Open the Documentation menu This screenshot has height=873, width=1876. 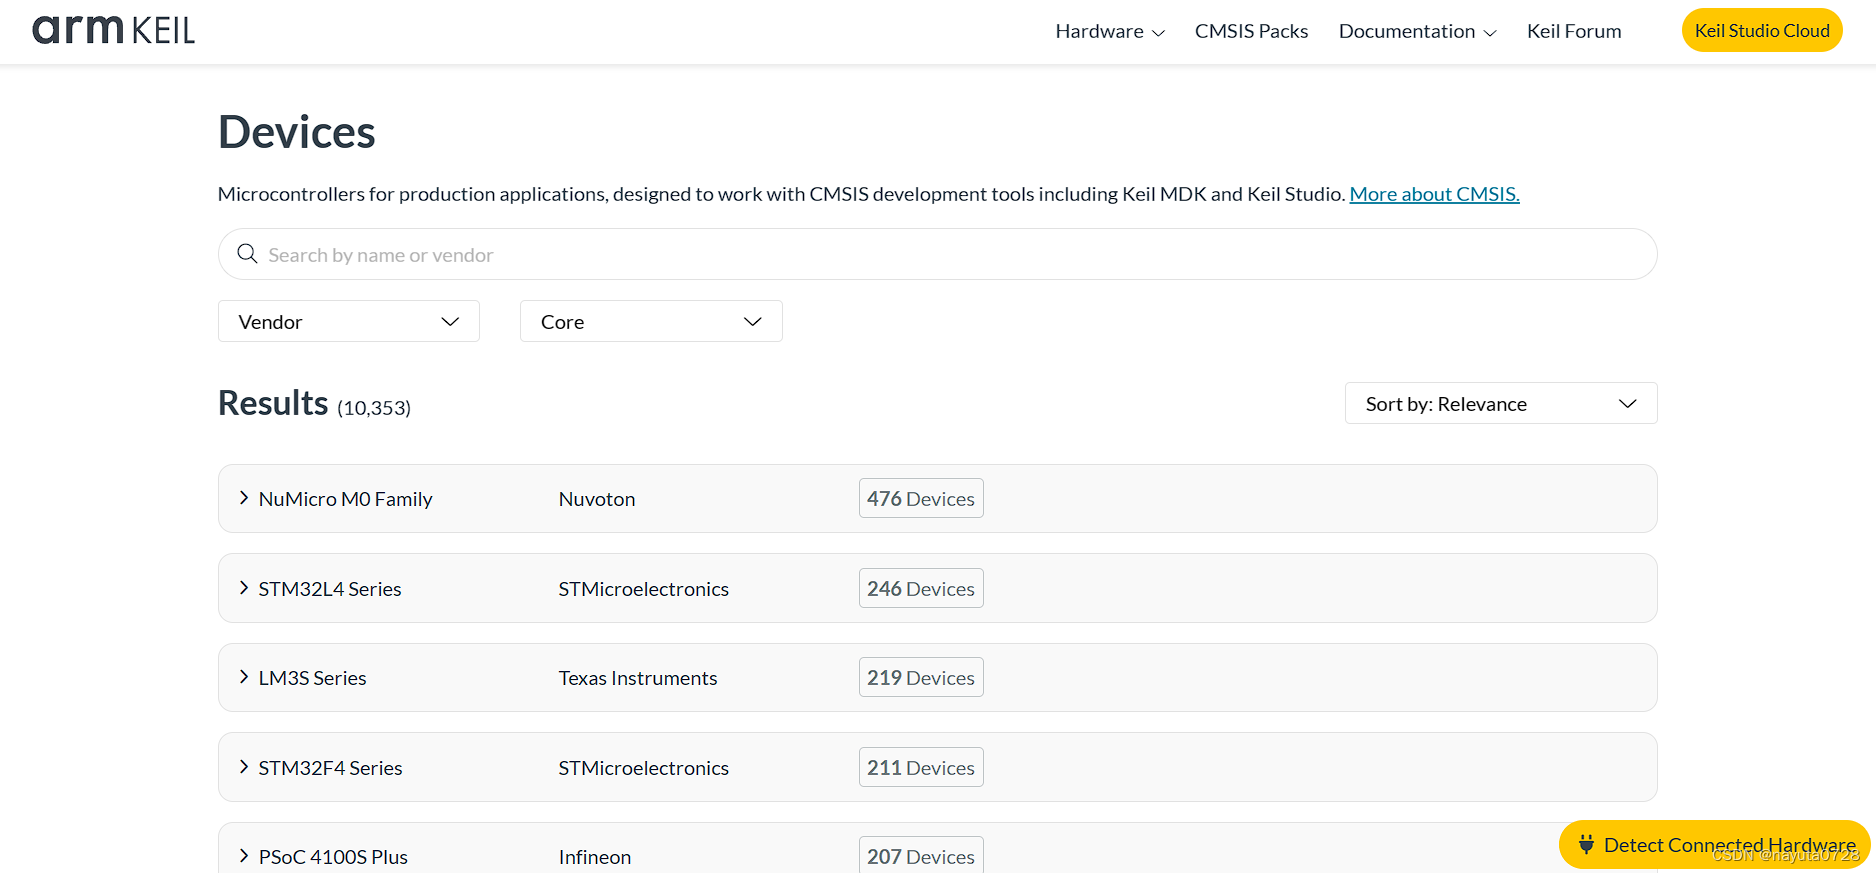(x=1417, y=31)
